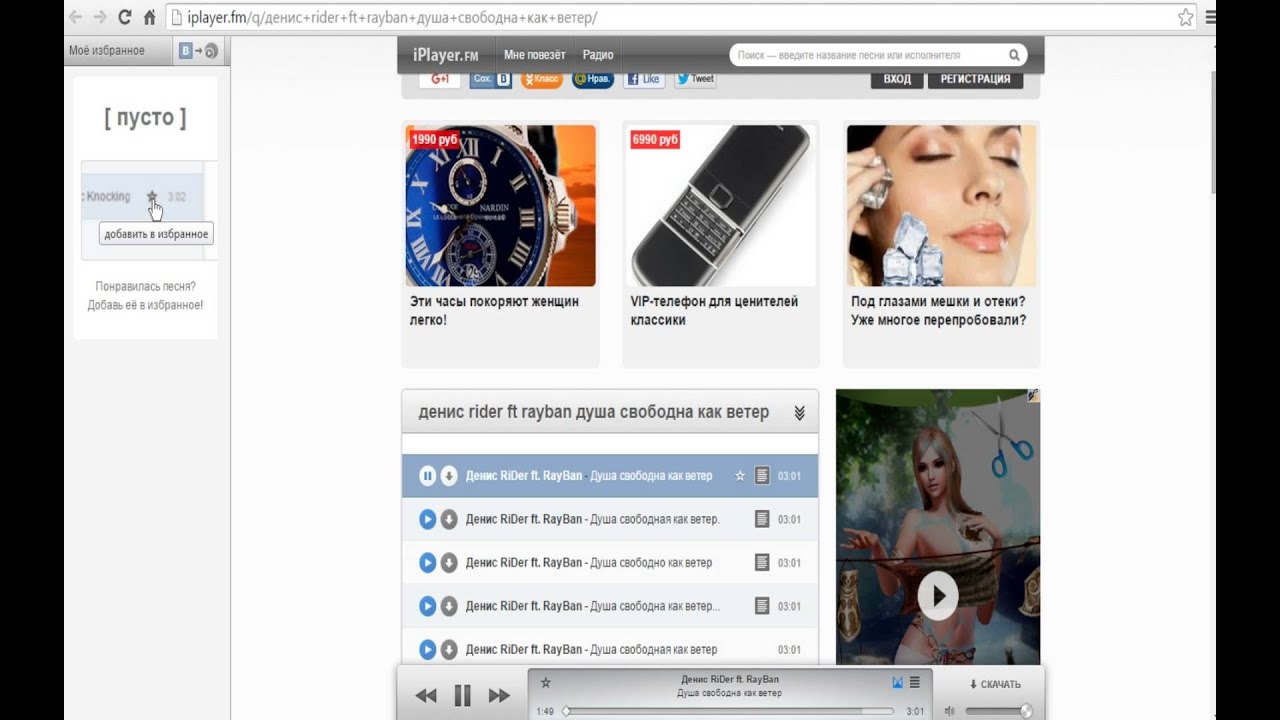Viewport: 1280px width, 720px height.
Task: Share via the orange Класс button
Action: tap(541, 79)
